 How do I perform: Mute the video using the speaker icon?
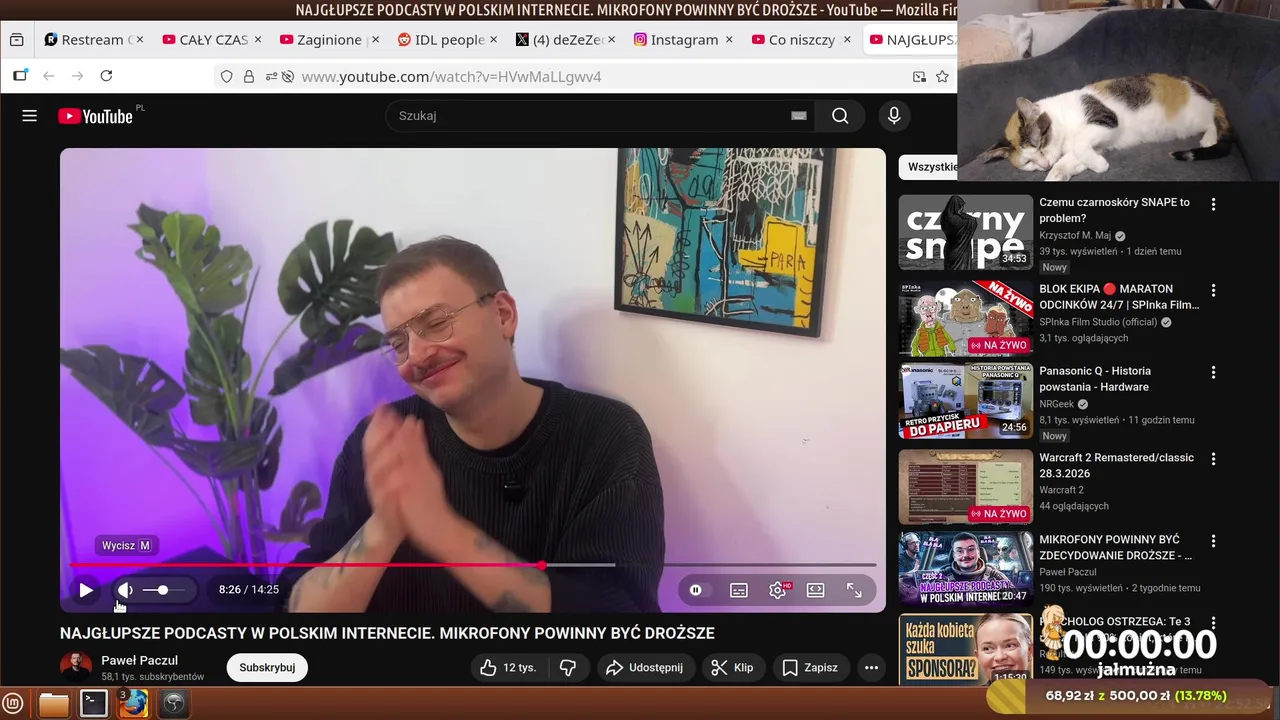[x=125, y=590]
